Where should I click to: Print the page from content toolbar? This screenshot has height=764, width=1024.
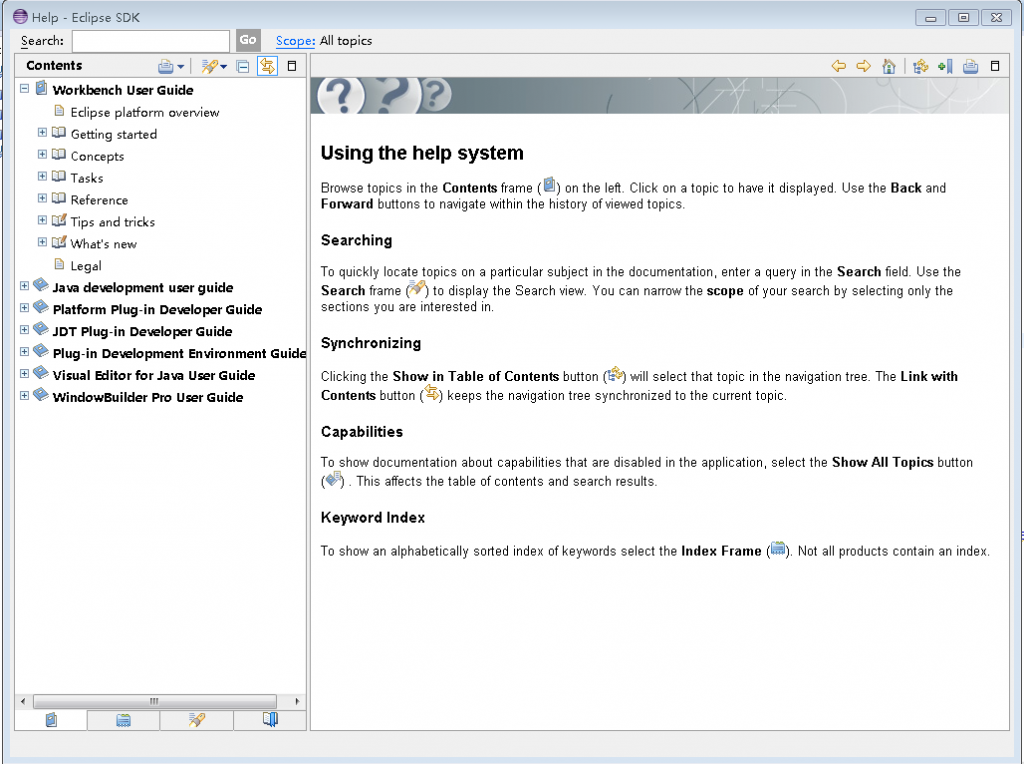pos(970,66)
